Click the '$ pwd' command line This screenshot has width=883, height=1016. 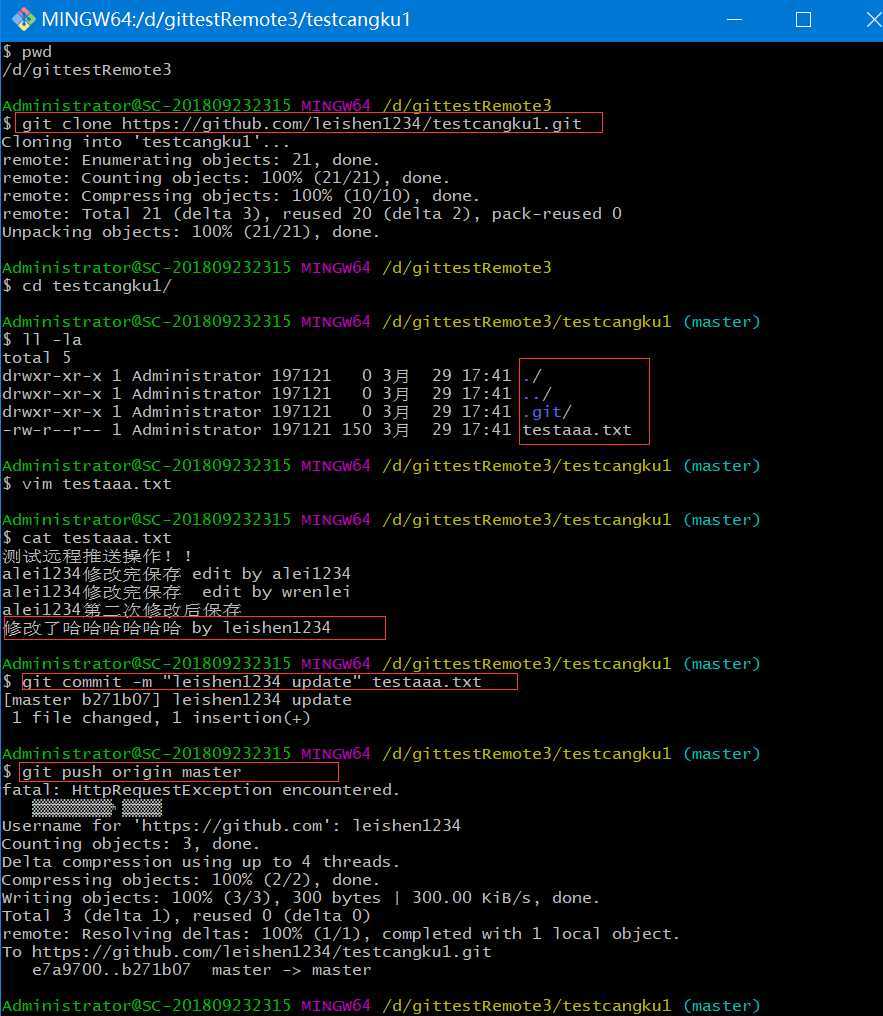[x=27, y=52]
